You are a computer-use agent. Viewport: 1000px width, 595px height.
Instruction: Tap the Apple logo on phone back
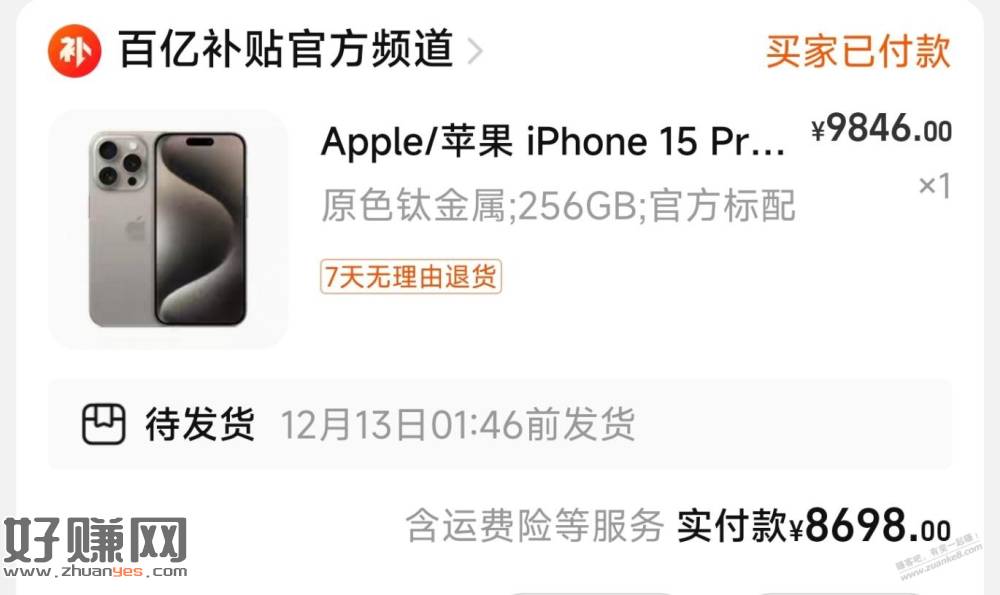(135, 228)
